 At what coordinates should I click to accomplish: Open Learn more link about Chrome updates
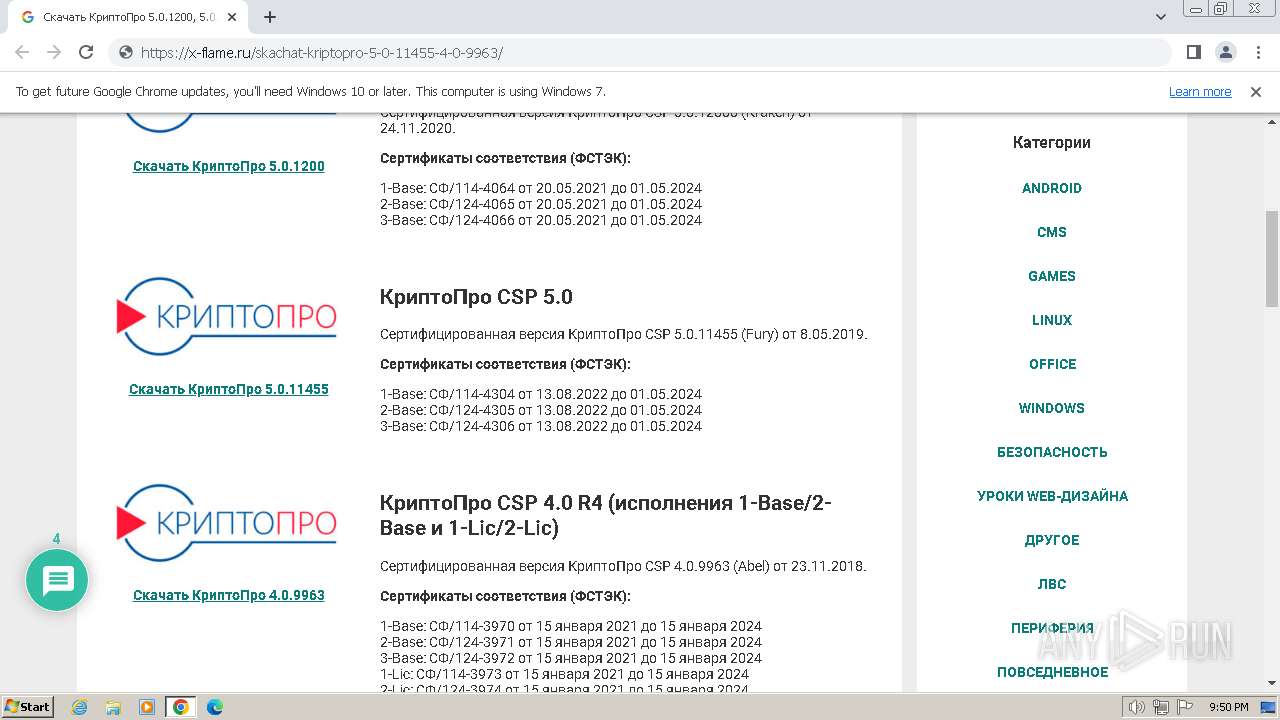pos(1200,91)
